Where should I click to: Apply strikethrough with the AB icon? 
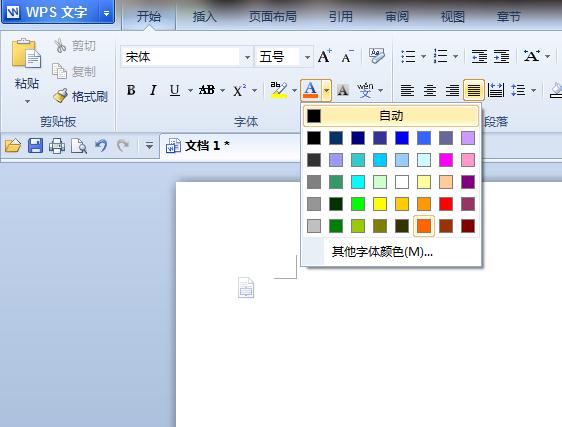pos(207,90)
